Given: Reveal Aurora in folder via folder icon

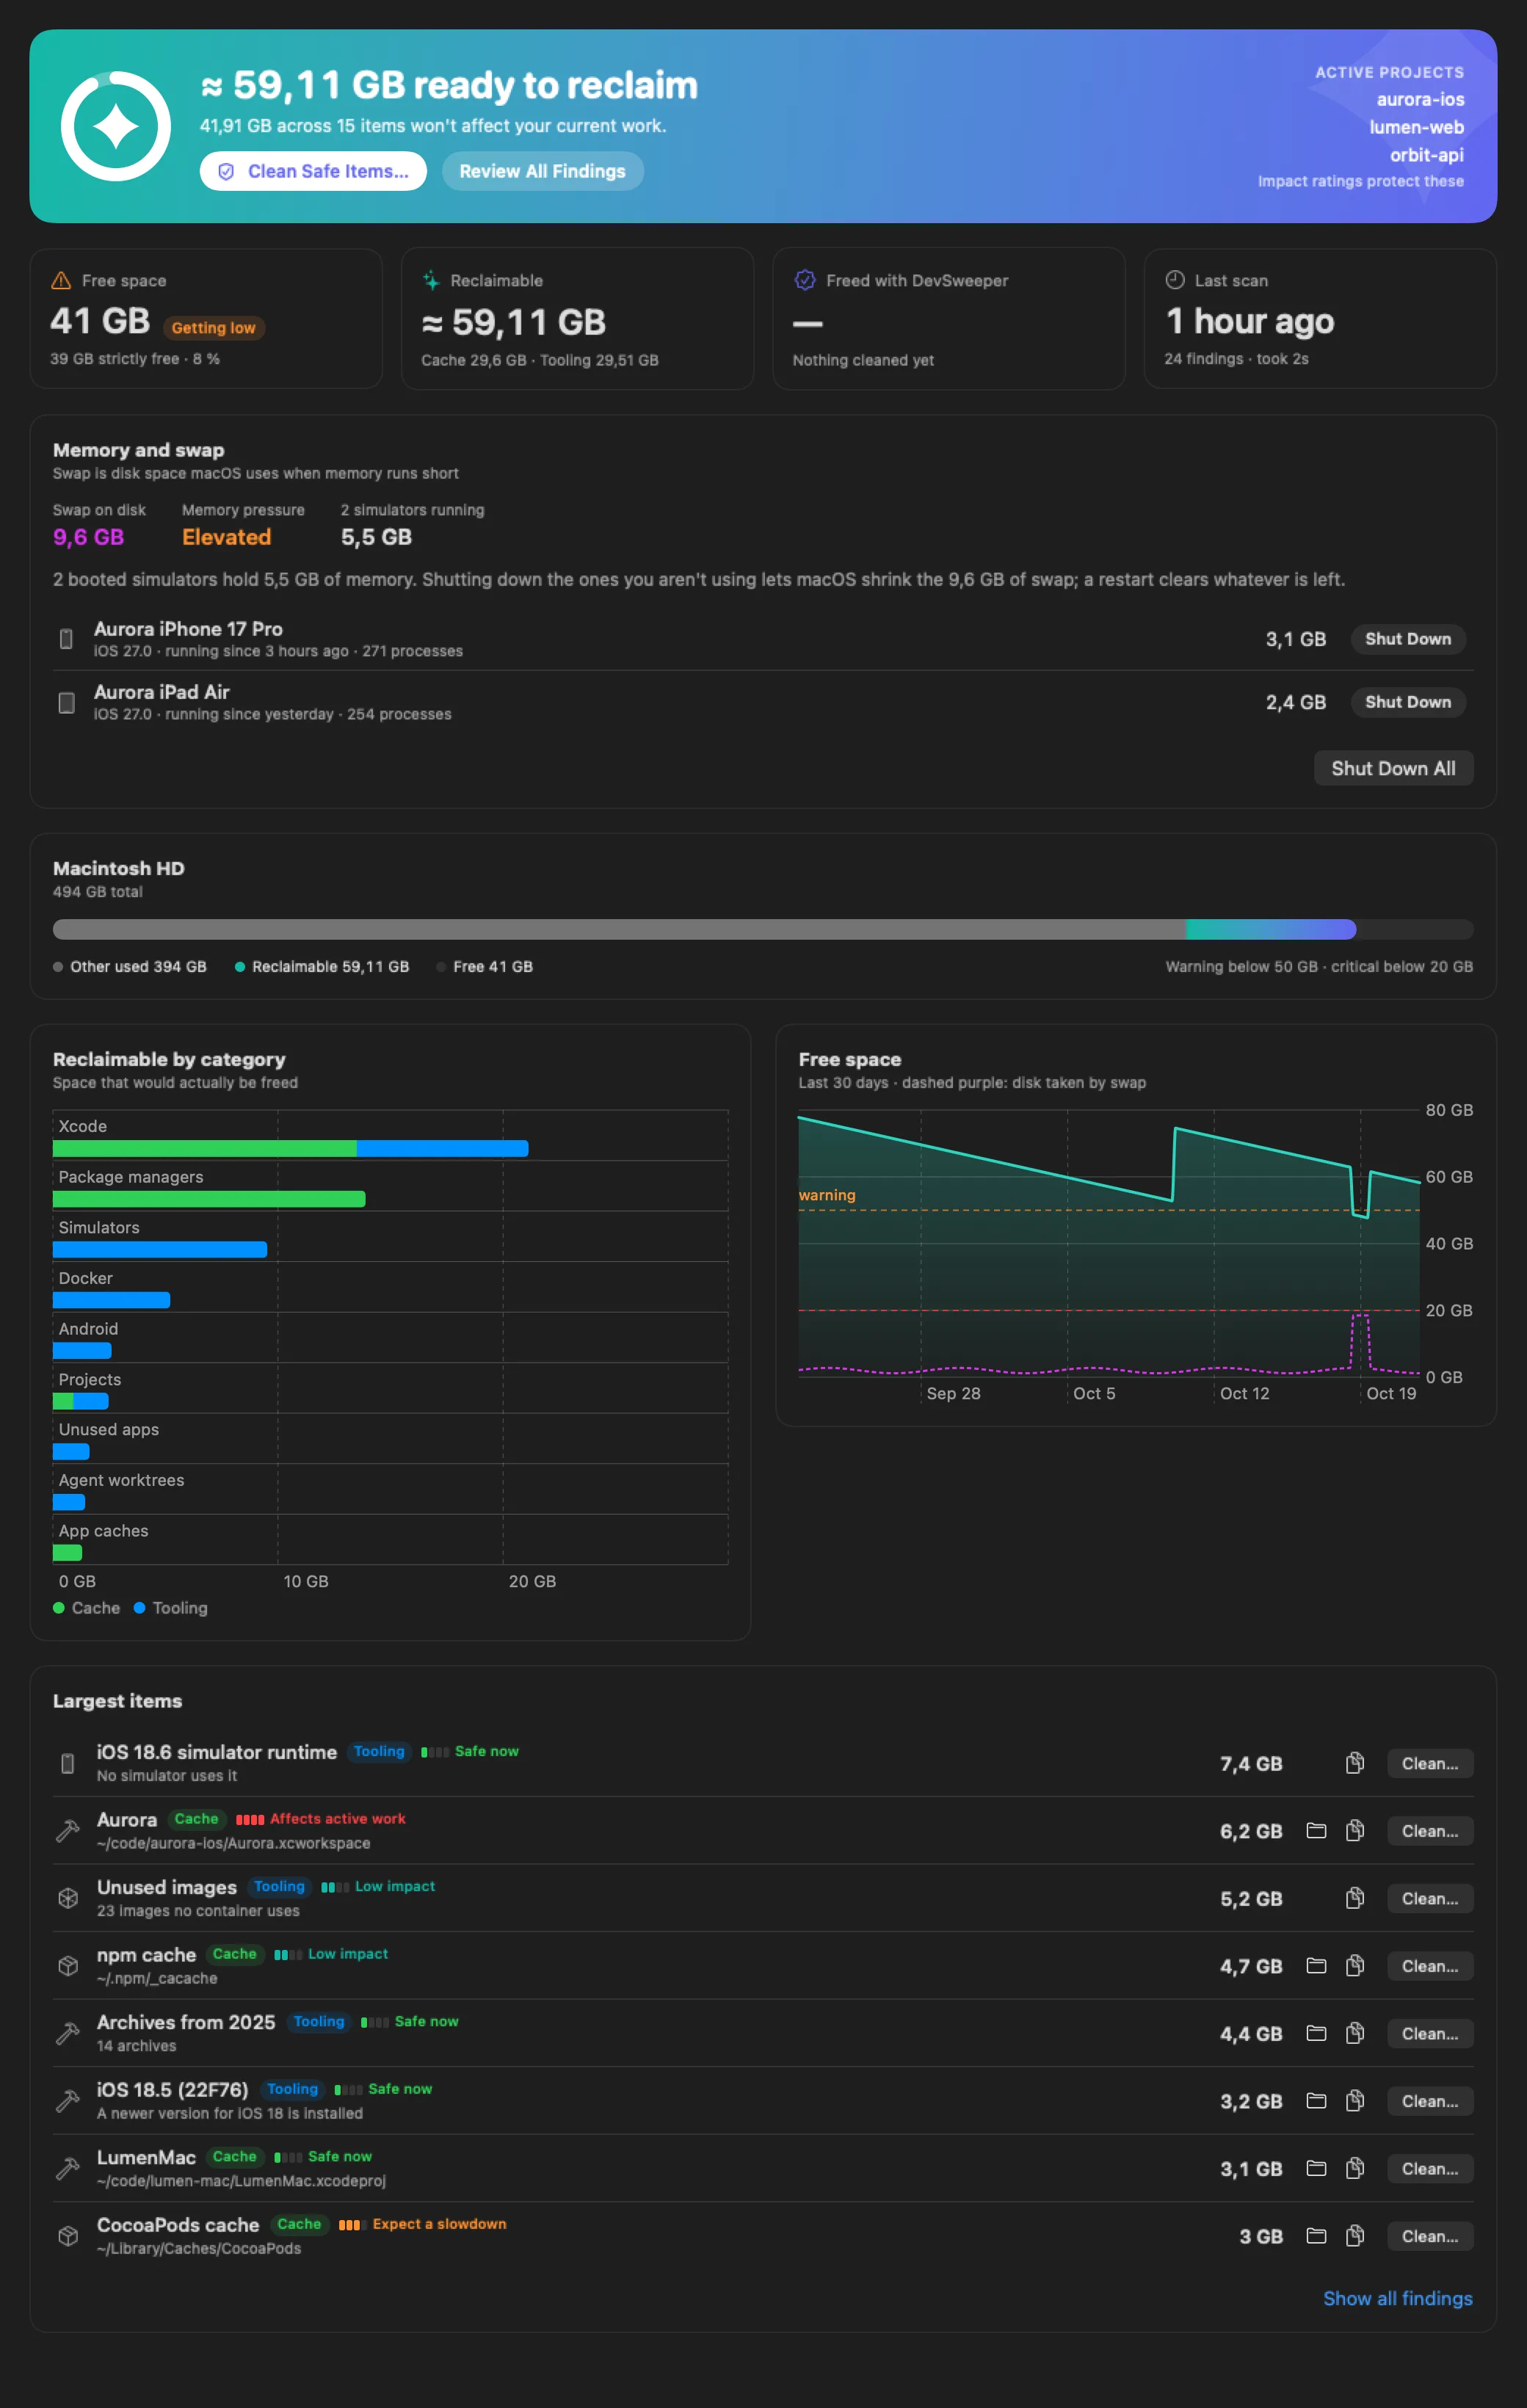Looking at the screenshot, I should [x=1316, y=1831].
